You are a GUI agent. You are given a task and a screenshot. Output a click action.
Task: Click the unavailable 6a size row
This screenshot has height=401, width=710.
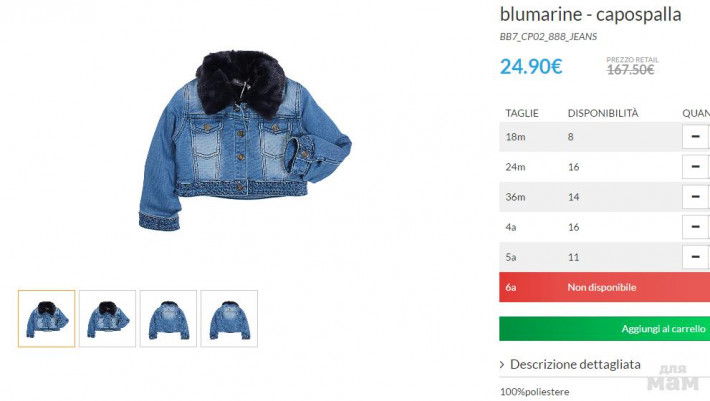604,287
